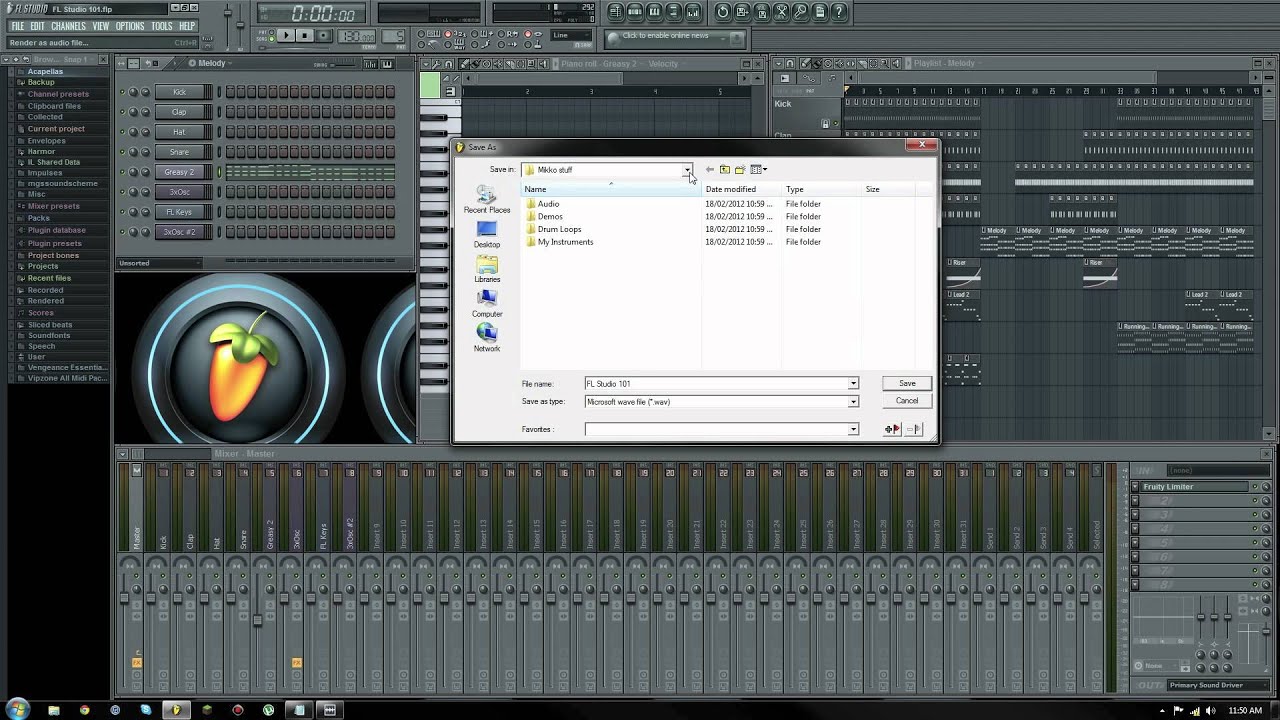Click the one-click audio recording icon
Screen dimensions: 1280x720
coord(801,12)
